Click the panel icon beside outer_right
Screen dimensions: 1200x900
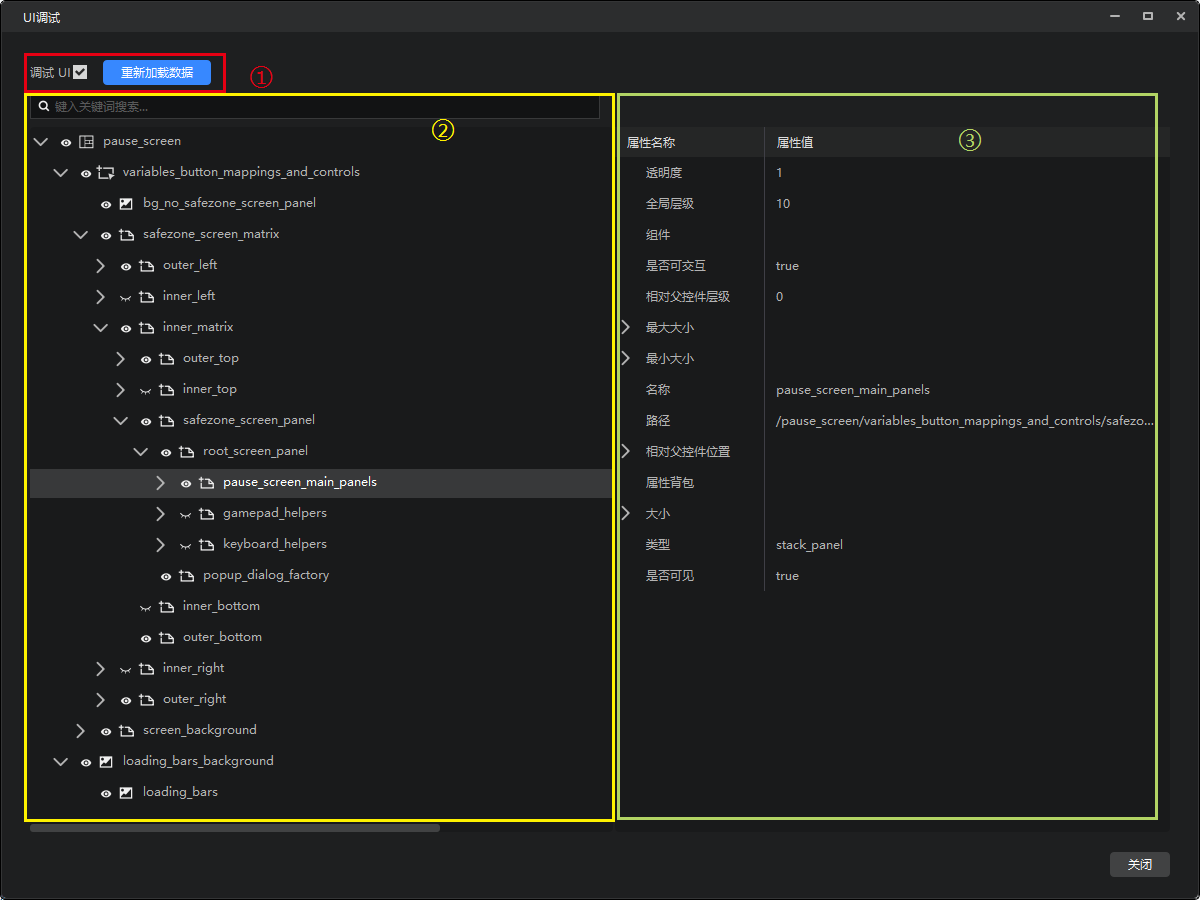coord(146,700)
